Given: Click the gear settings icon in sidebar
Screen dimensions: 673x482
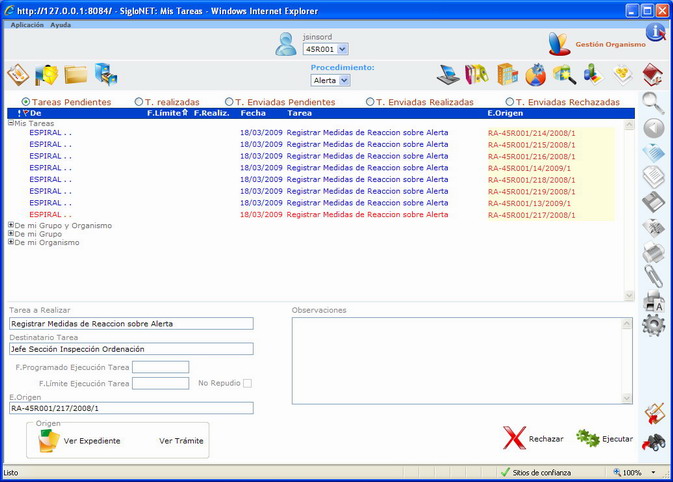Looking at the screenshot, I should point(653,325).
